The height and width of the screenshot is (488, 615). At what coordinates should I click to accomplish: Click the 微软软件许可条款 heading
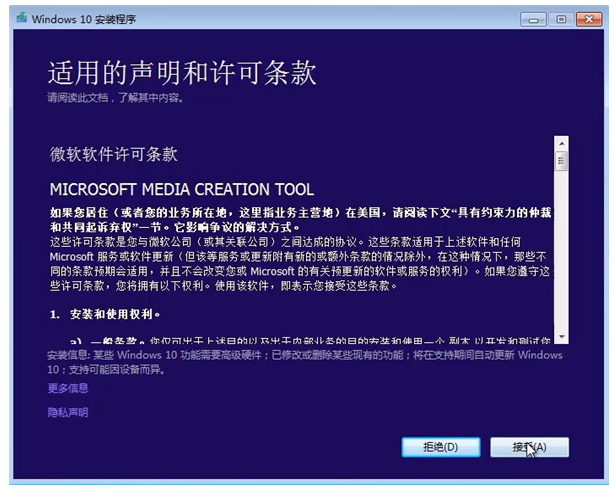(114, 155)
